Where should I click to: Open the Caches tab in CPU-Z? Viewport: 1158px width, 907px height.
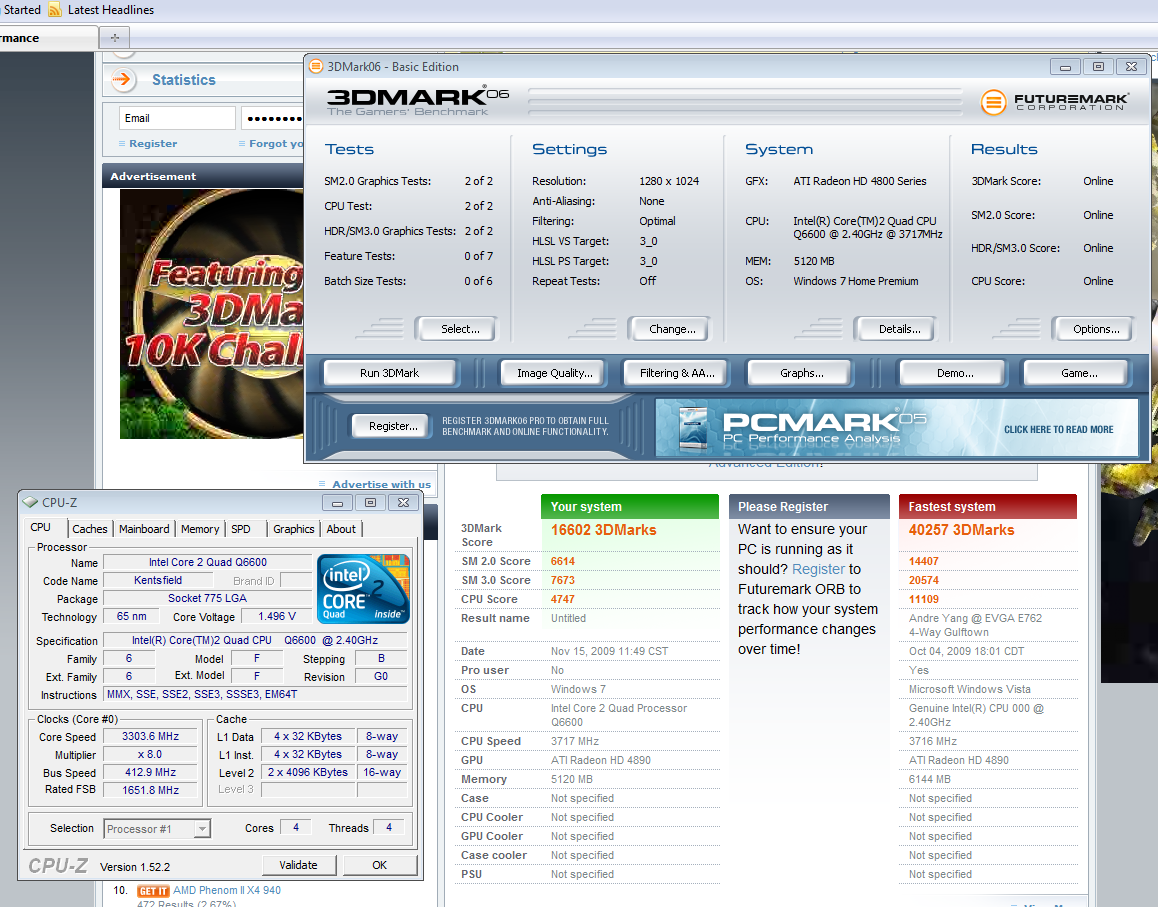[x=89, y=529]
